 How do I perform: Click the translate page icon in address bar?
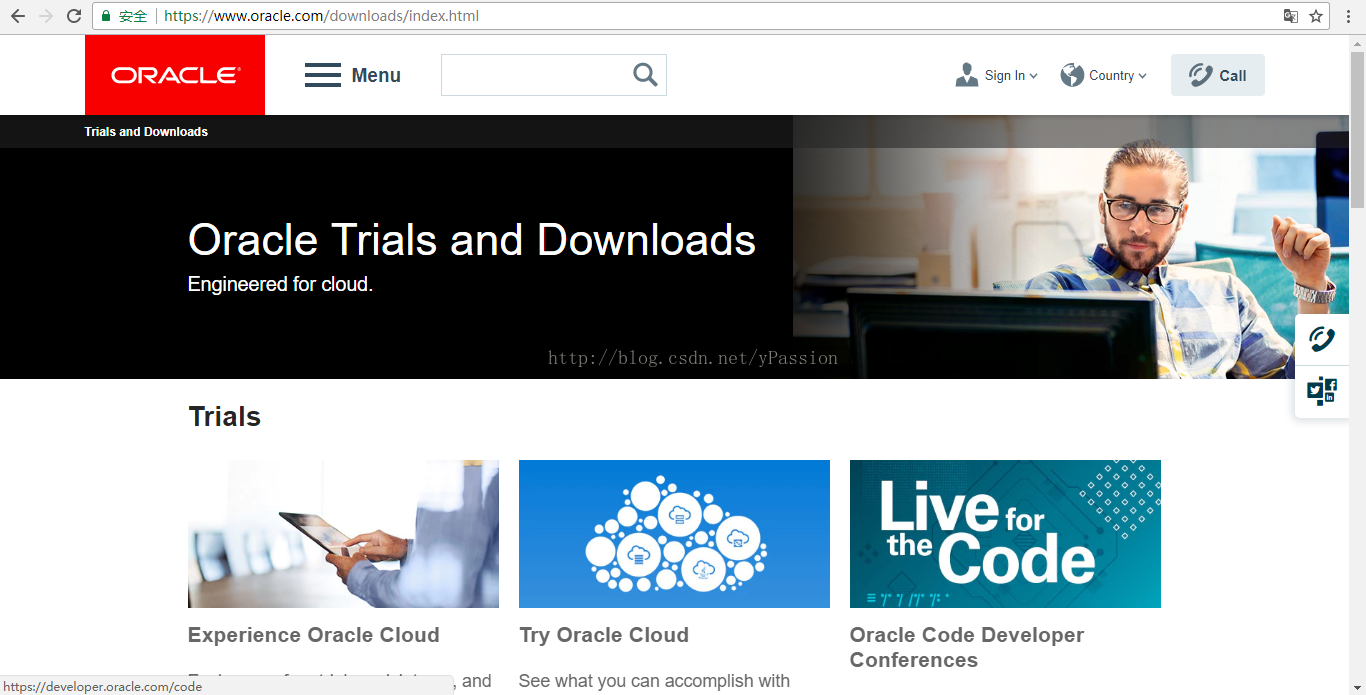[x=1291, y=16]
